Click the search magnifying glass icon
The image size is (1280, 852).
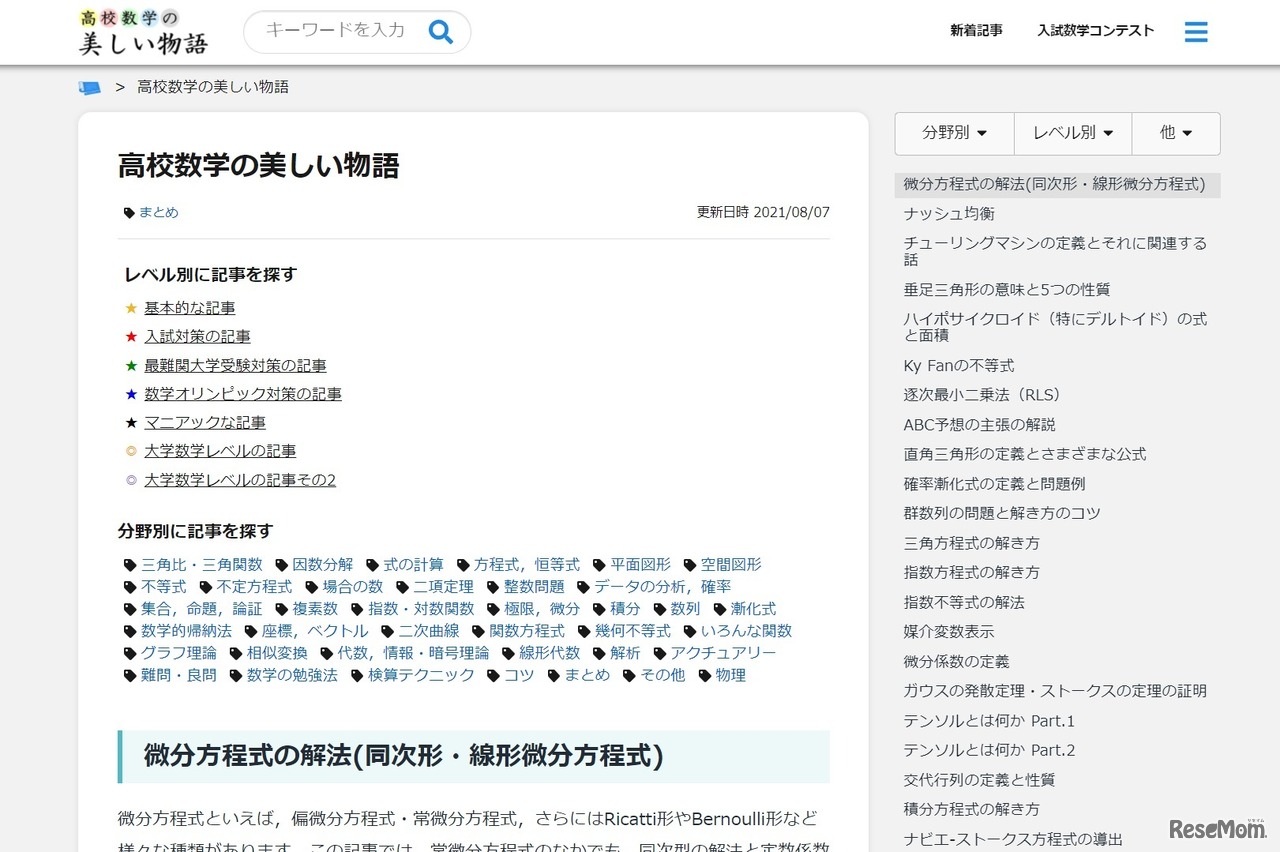tap(440, 31)
